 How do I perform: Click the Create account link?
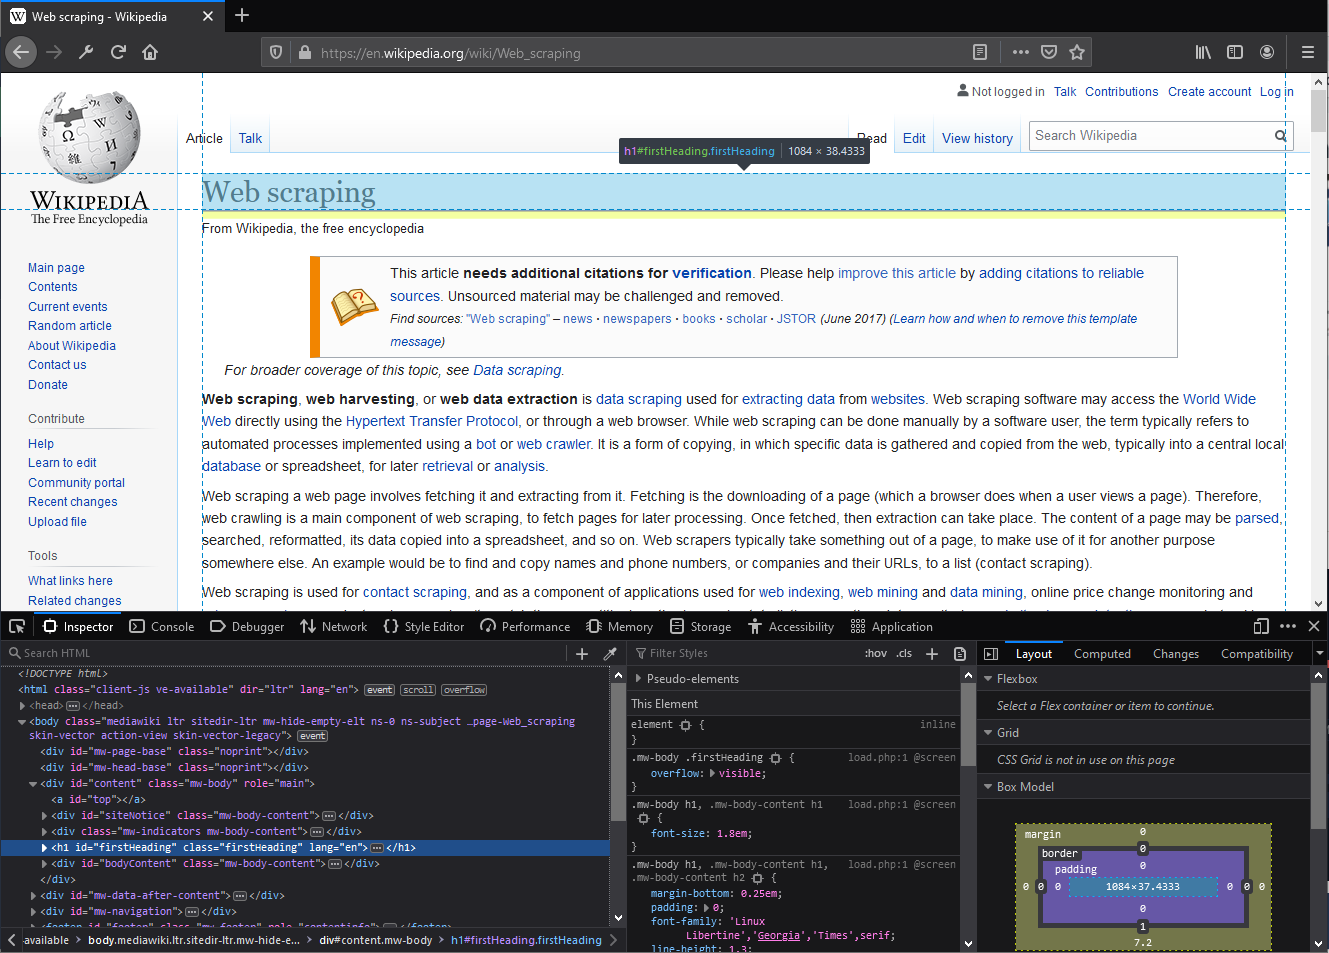click(x=1209, y=91)
